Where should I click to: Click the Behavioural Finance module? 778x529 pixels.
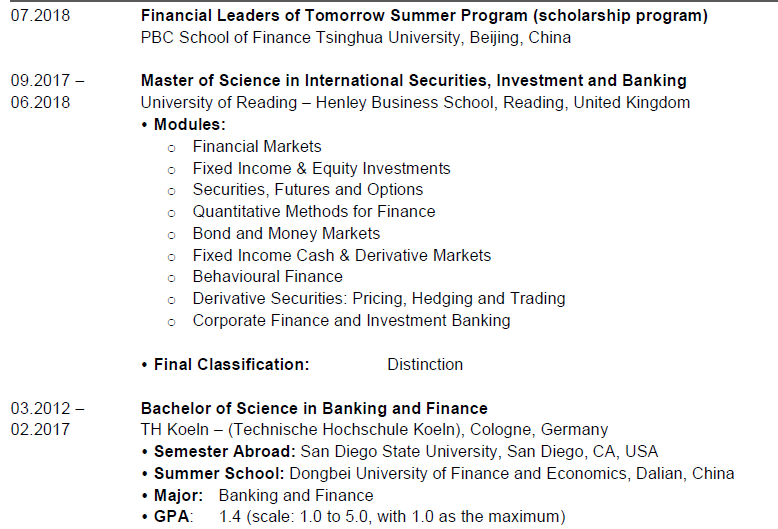click(267, 277)
